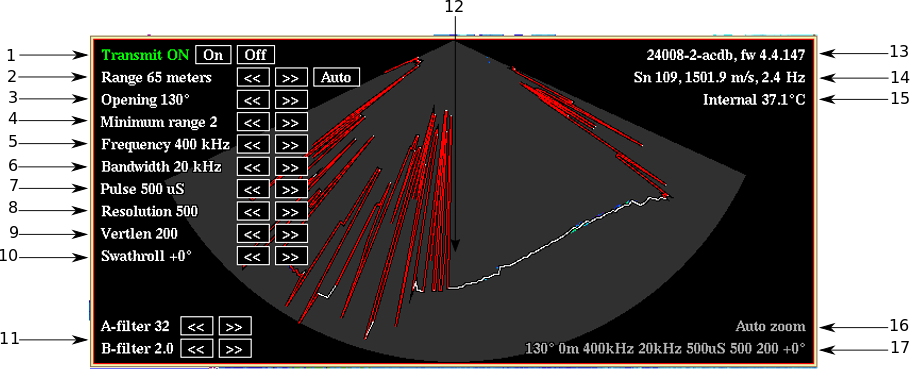Switch transmit off using the Off button
The width and height of the screenshot is (910, 369).
(x=255, y=55)
